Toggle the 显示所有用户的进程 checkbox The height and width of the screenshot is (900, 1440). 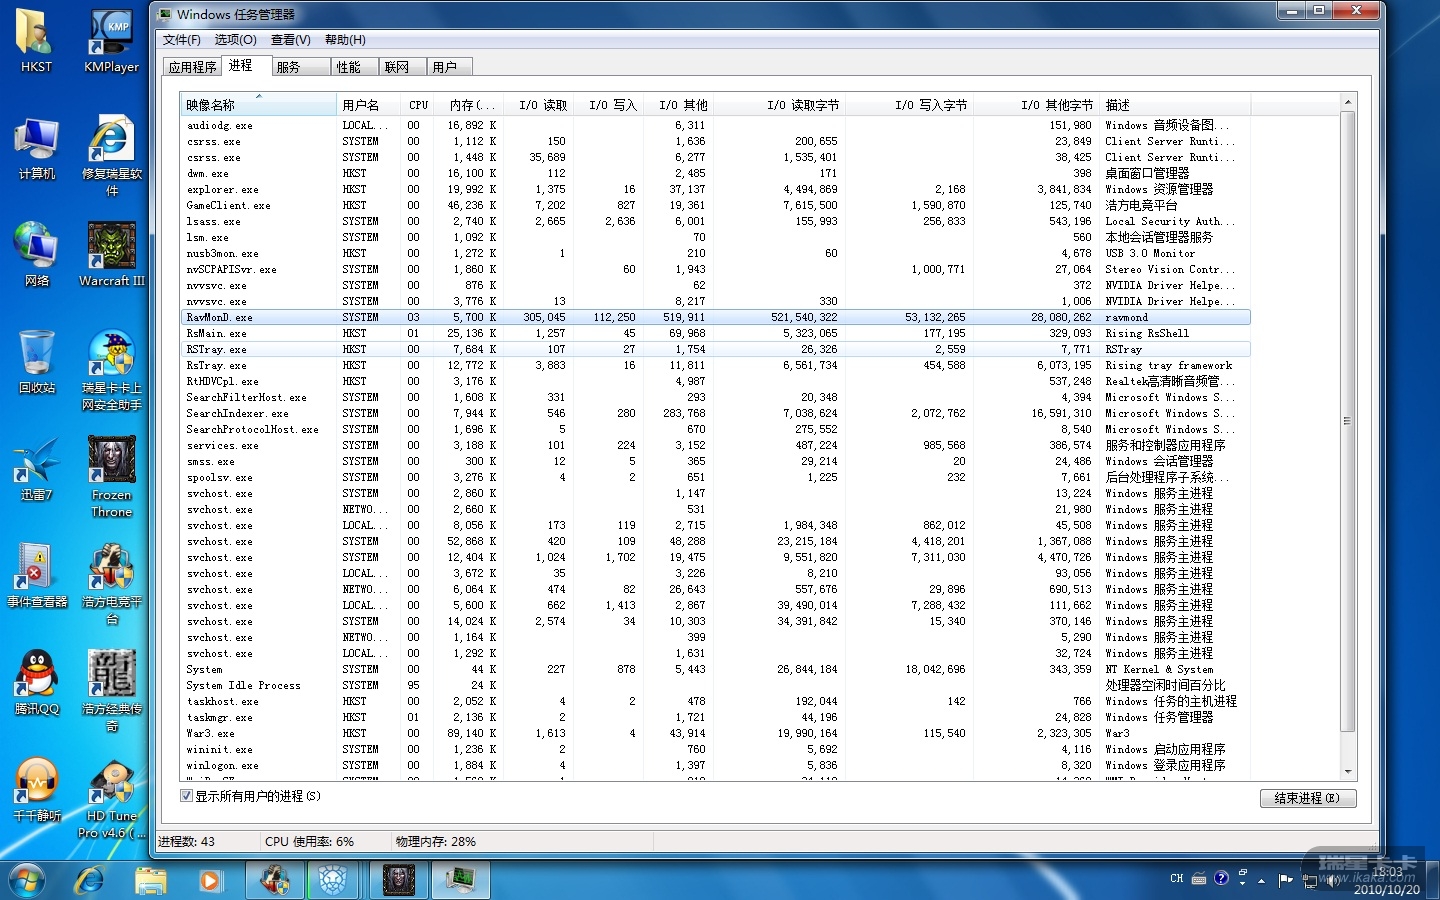click(186, 796)
